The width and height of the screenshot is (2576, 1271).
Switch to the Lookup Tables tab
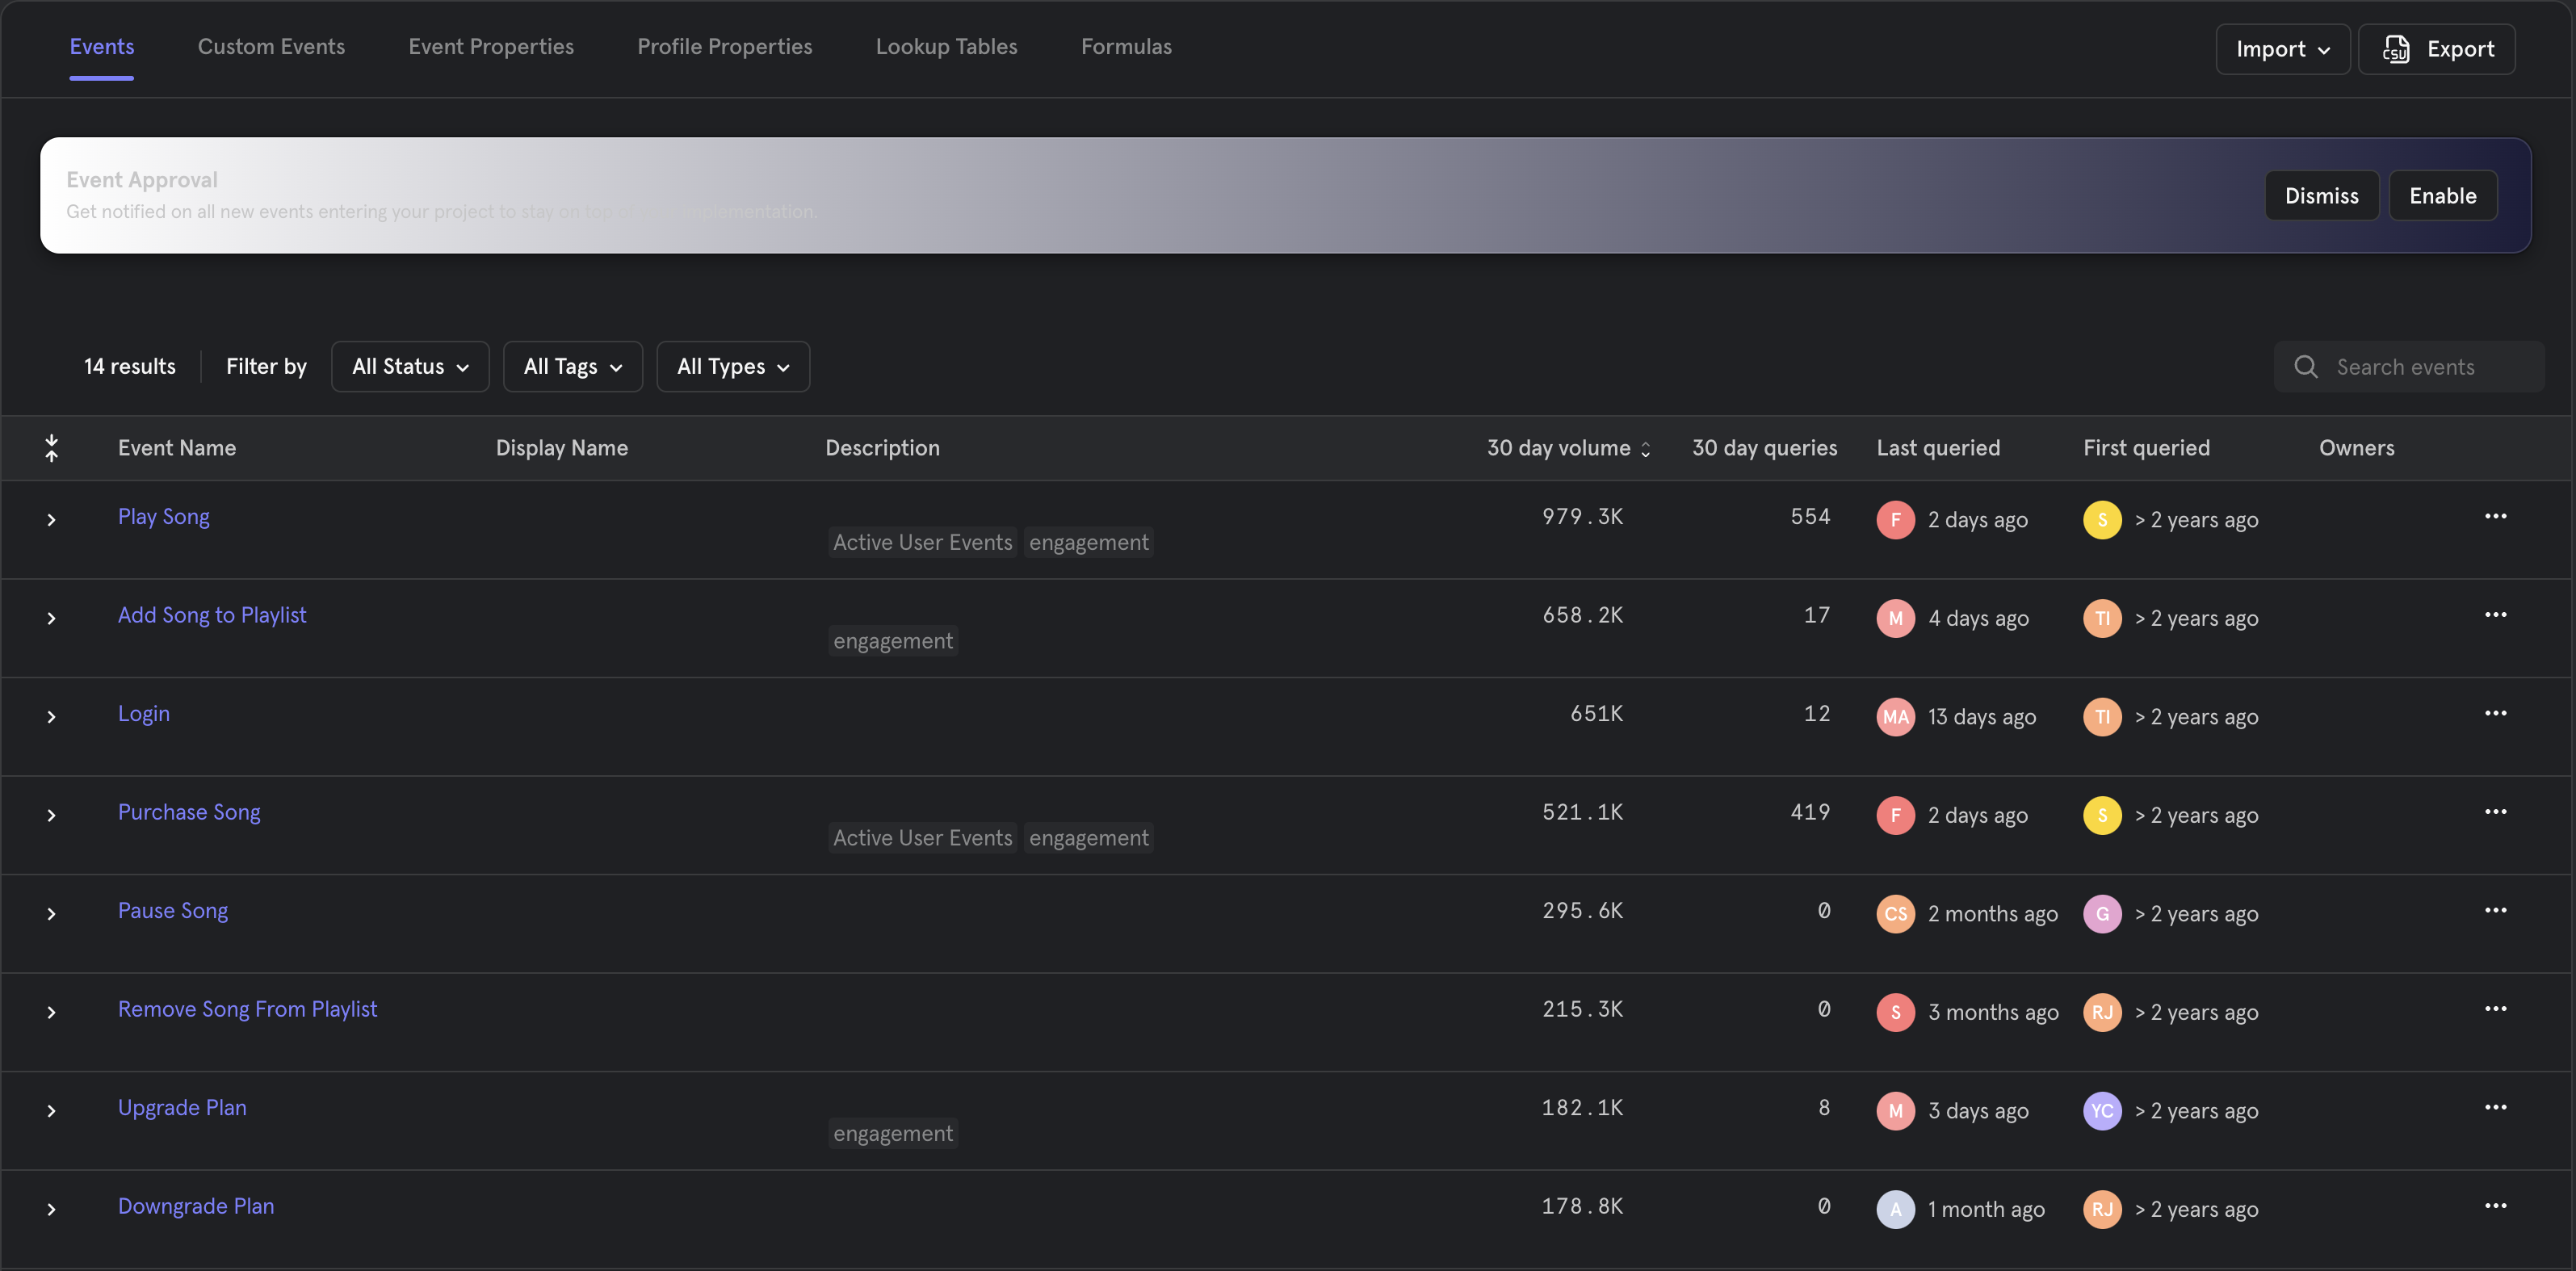point(946,46)
